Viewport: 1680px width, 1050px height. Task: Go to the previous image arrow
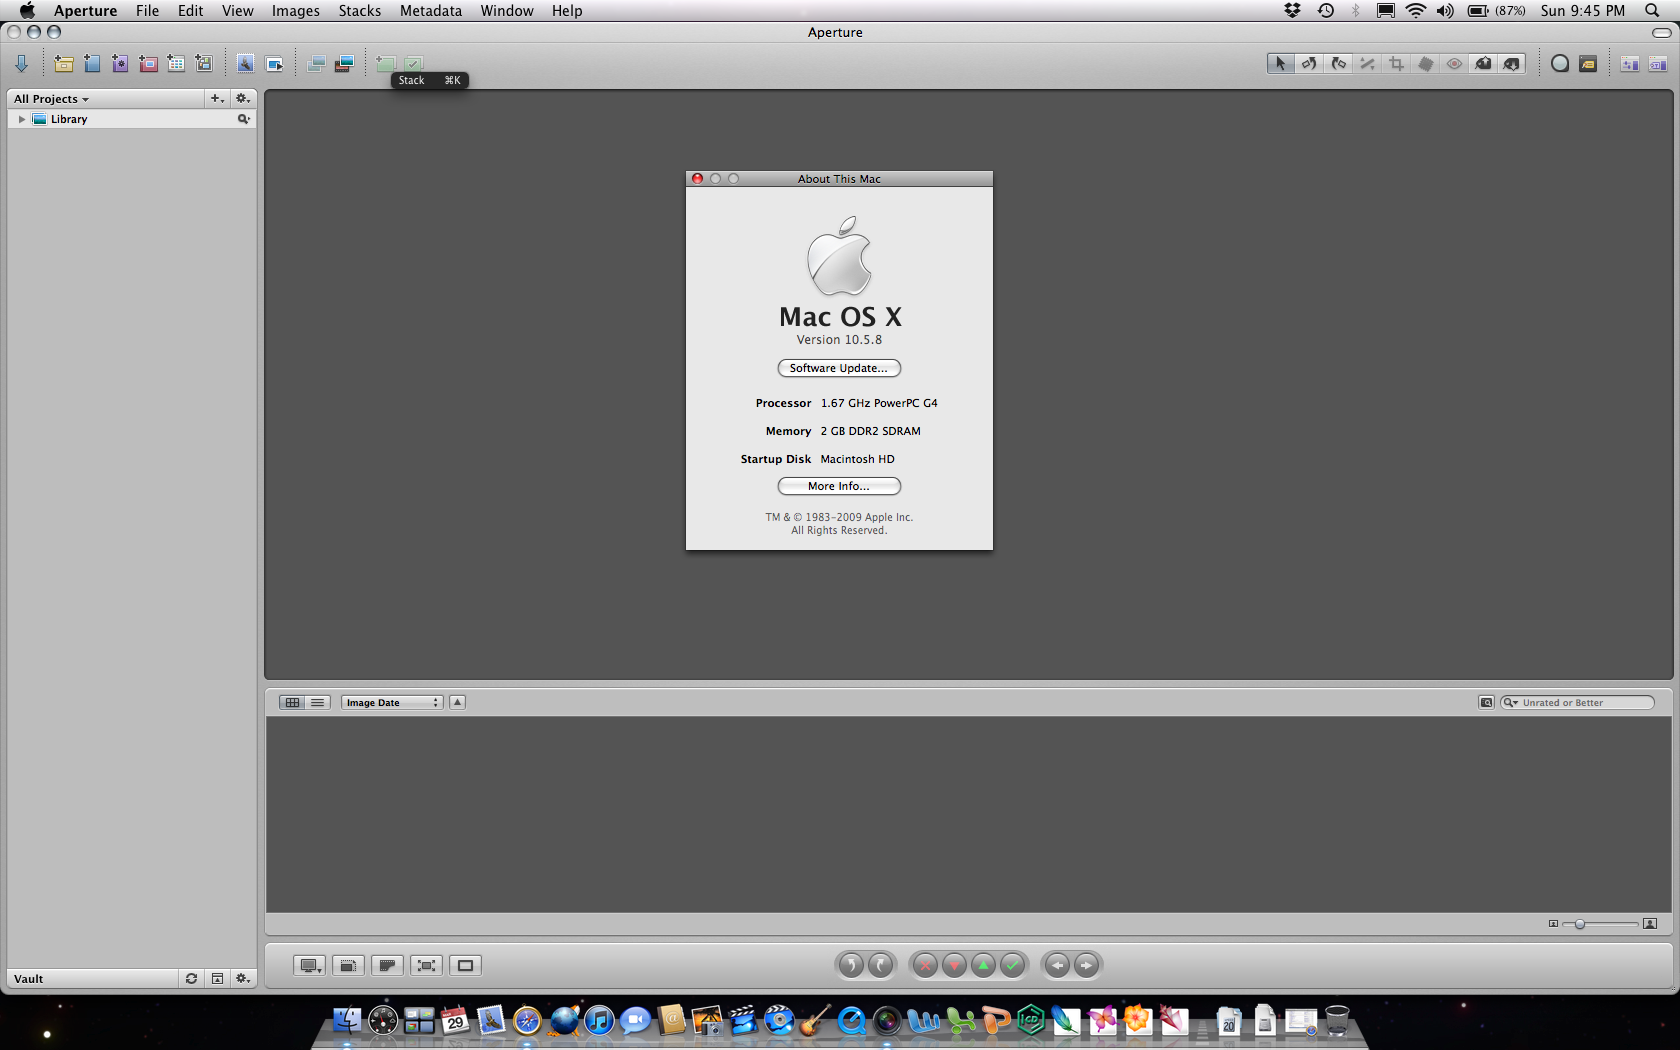point(1057,965)
